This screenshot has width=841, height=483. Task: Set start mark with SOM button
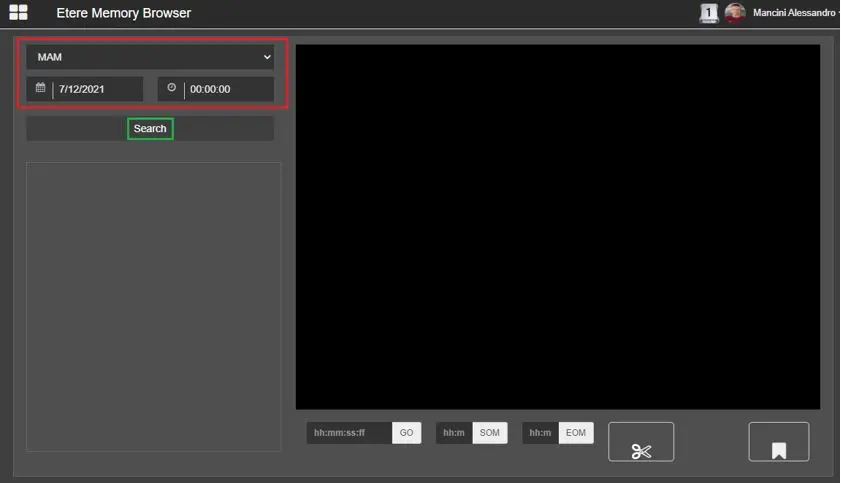click(x=489, y=433)
